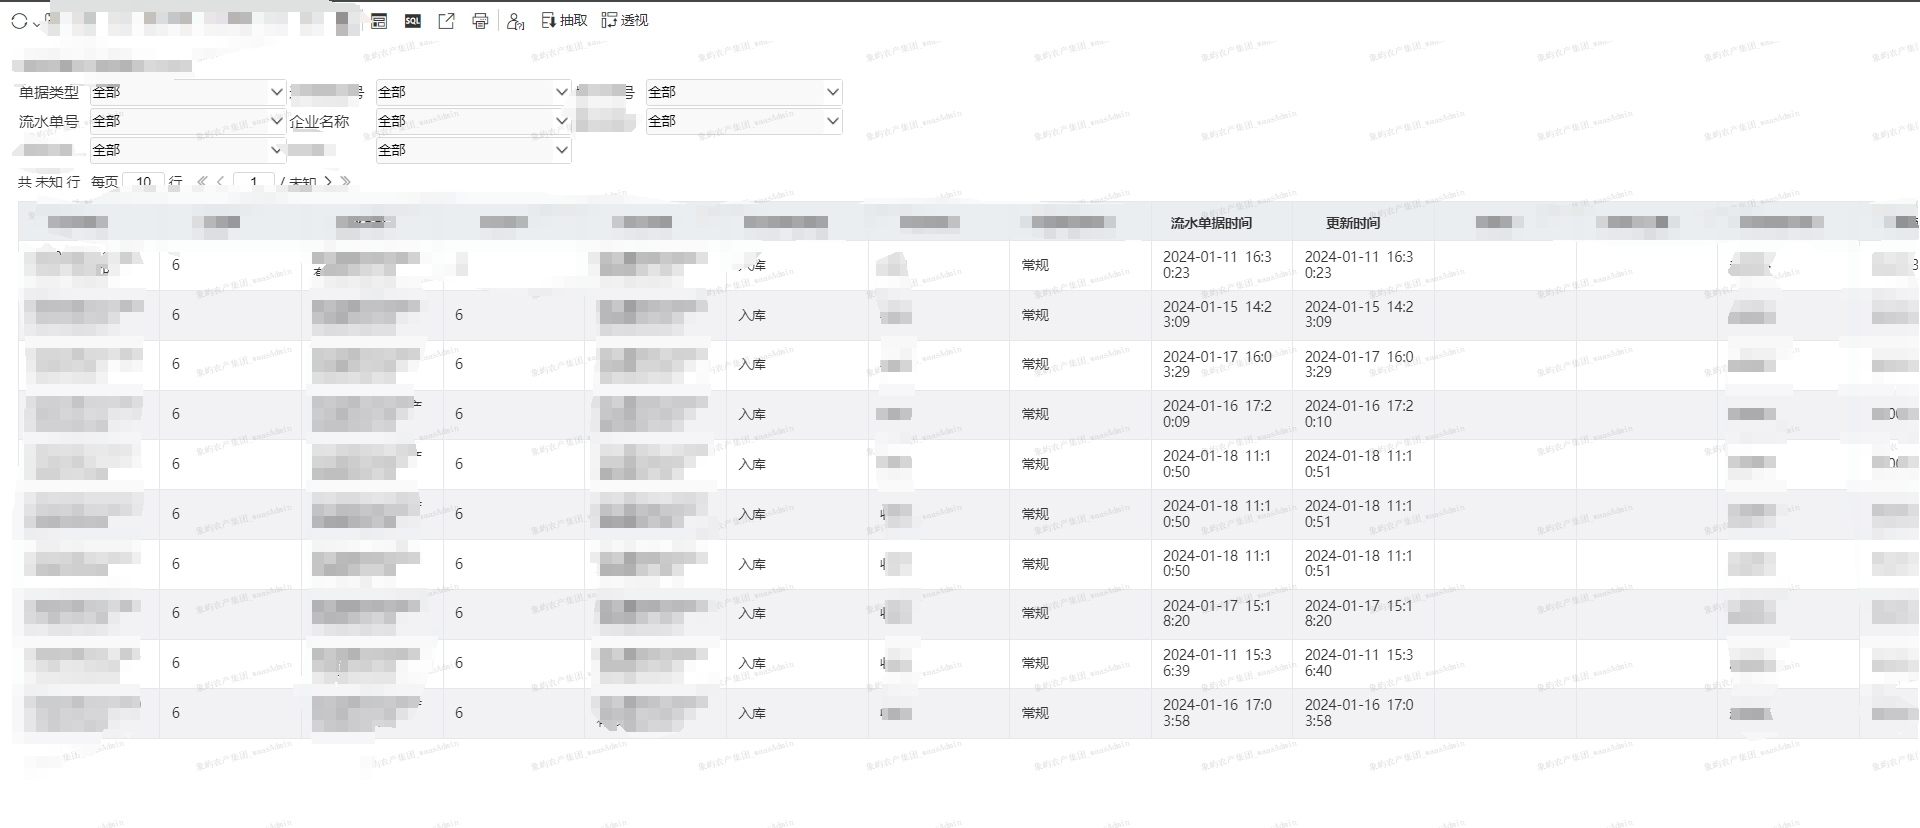Go to first page double-left arrow

pyautogui.click(x=202, y=181)
